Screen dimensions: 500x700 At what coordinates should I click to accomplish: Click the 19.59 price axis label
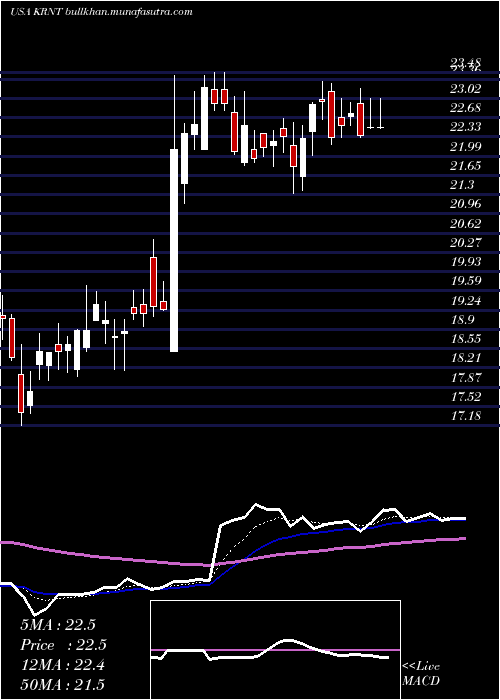pos(465,281)
